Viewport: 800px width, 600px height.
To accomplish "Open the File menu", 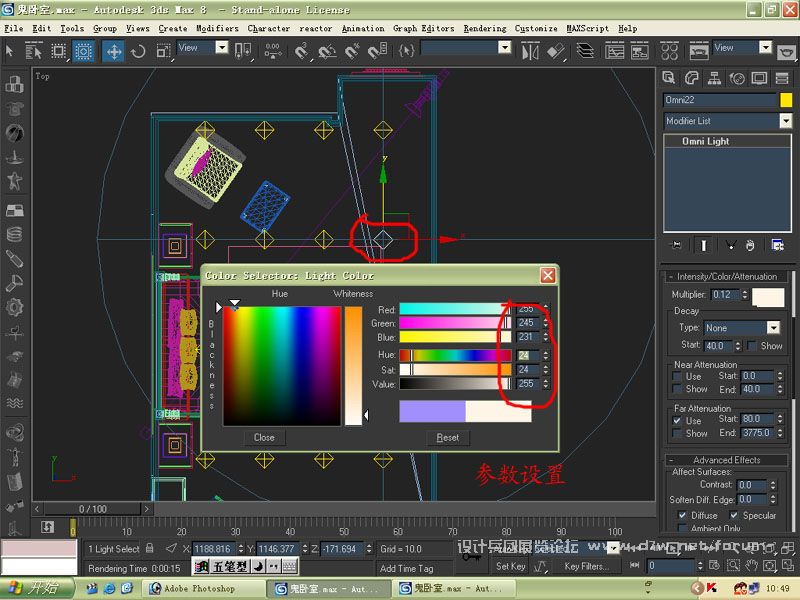I will pos(13,29).
